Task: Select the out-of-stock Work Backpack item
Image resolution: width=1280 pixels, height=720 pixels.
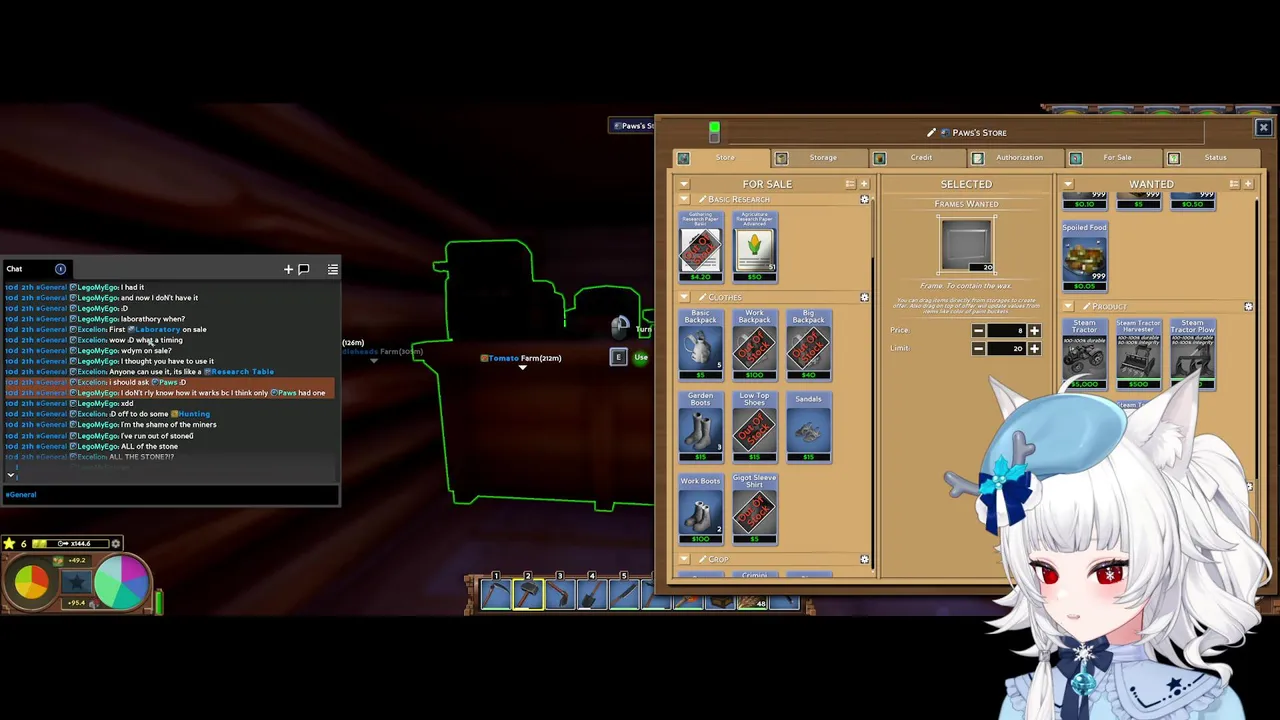Action: (754, 345)
